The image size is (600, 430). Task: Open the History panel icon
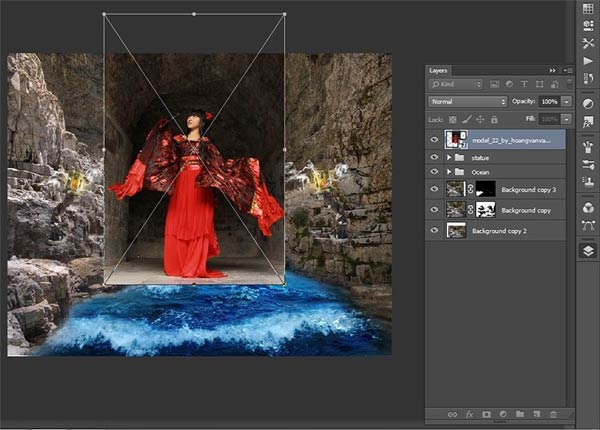click(588, 78)
